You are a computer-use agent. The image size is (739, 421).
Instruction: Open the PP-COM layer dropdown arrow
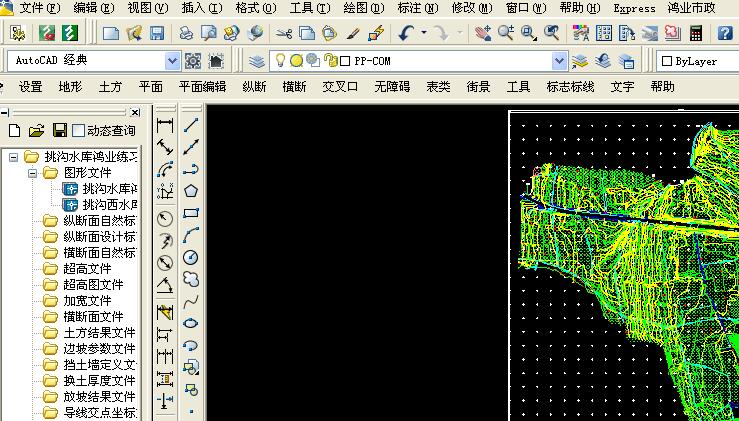pyautogui.click(x=559, y=61)
